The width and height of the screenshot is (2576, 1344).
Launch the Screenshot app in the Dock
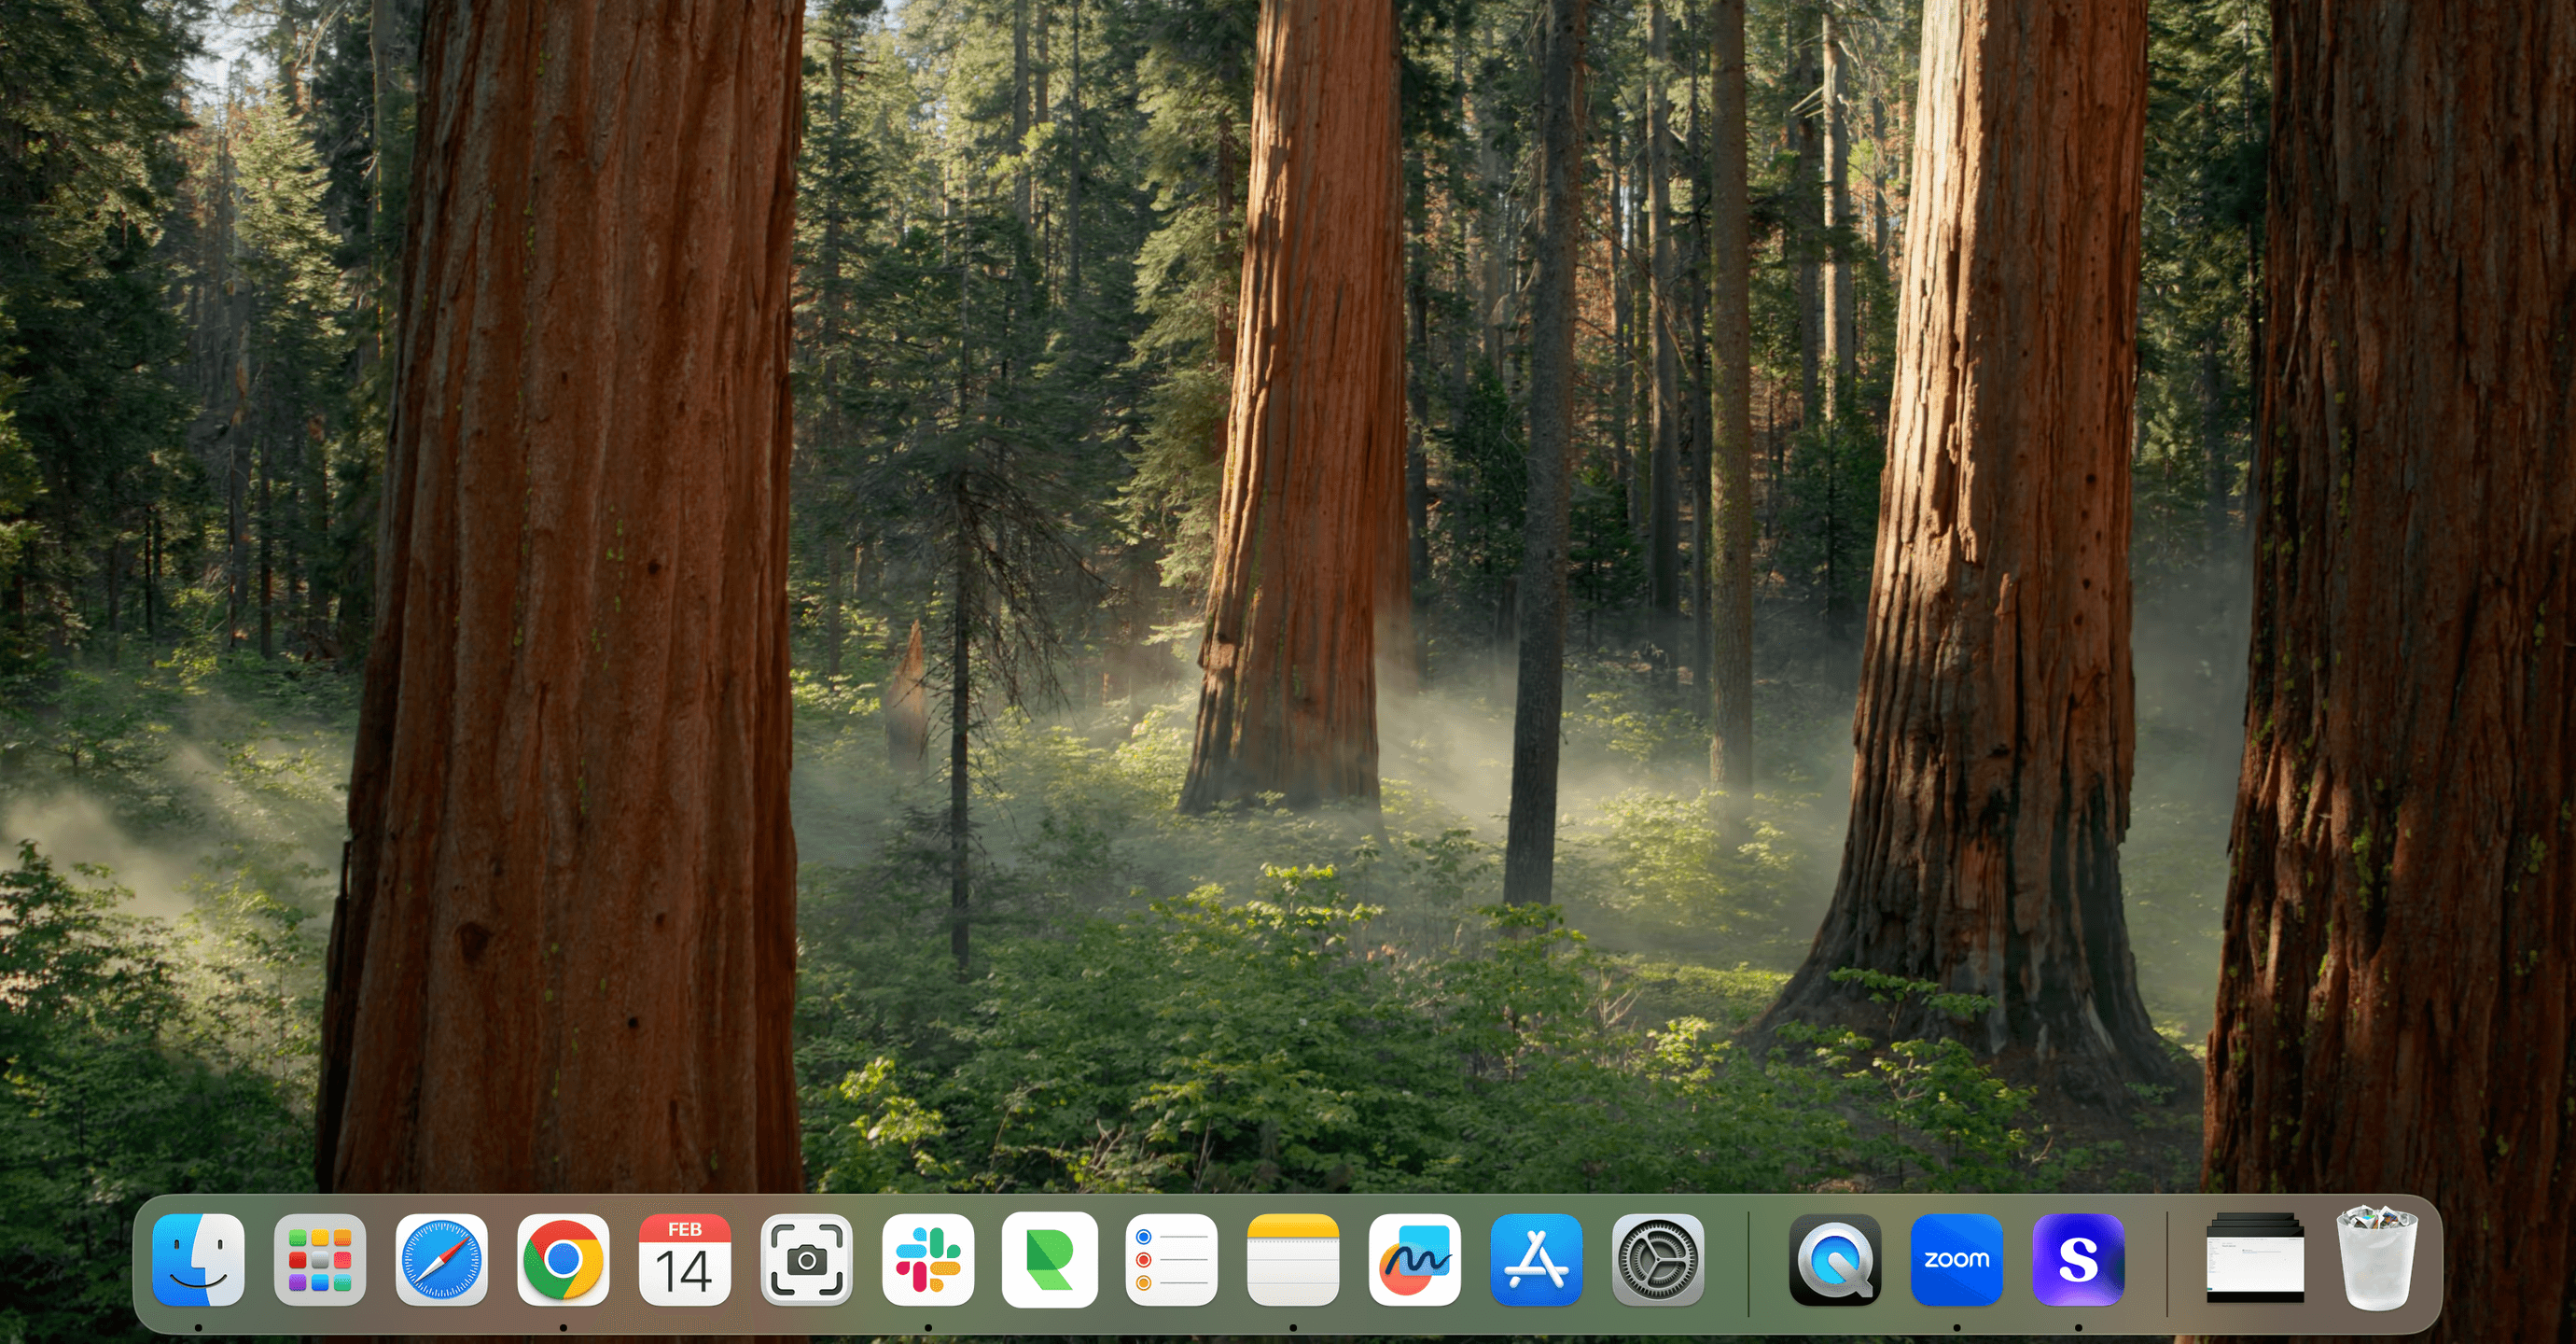[806, 1260]
